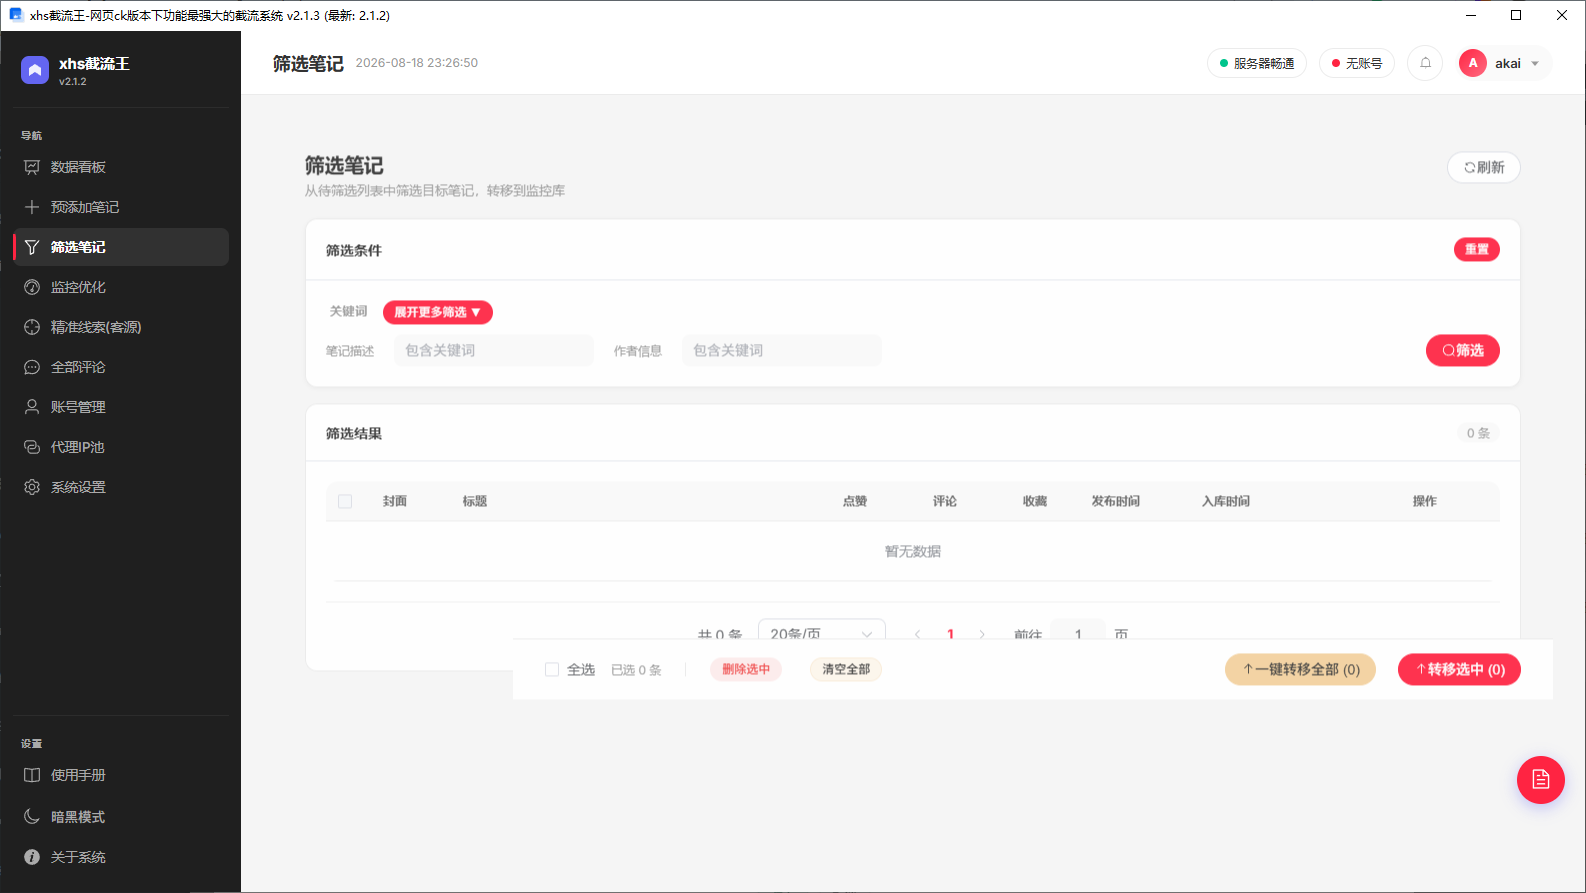
Task: Check the 全选 checkbox in bottom bar
Action: click(x=552, y=669)
